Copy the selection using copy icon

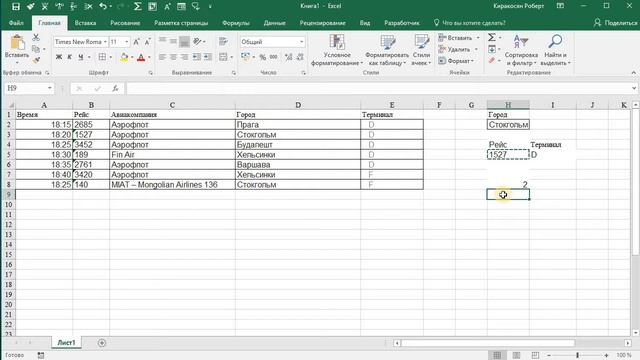click(x=36, y=49)
